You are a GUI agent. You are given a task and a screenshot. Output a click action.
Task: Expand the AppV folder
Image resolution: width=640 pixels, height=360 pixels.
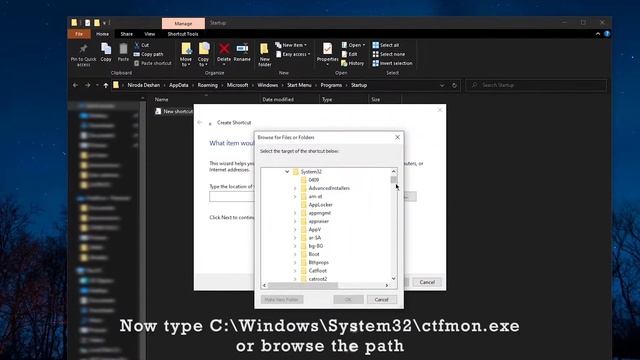tap(295, 229)
